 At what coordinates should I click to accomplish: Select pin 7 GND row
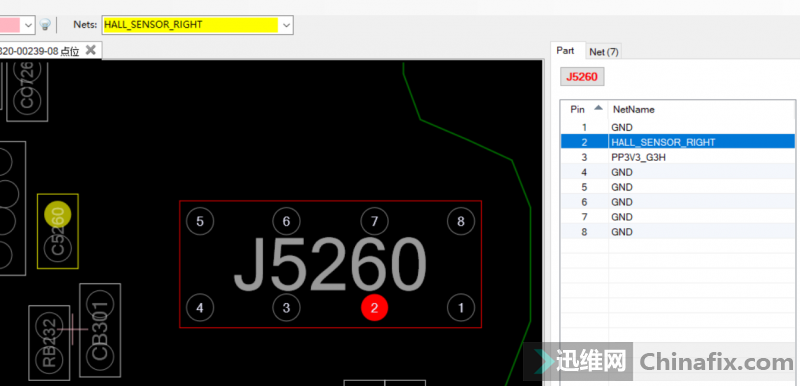[678, 217]
